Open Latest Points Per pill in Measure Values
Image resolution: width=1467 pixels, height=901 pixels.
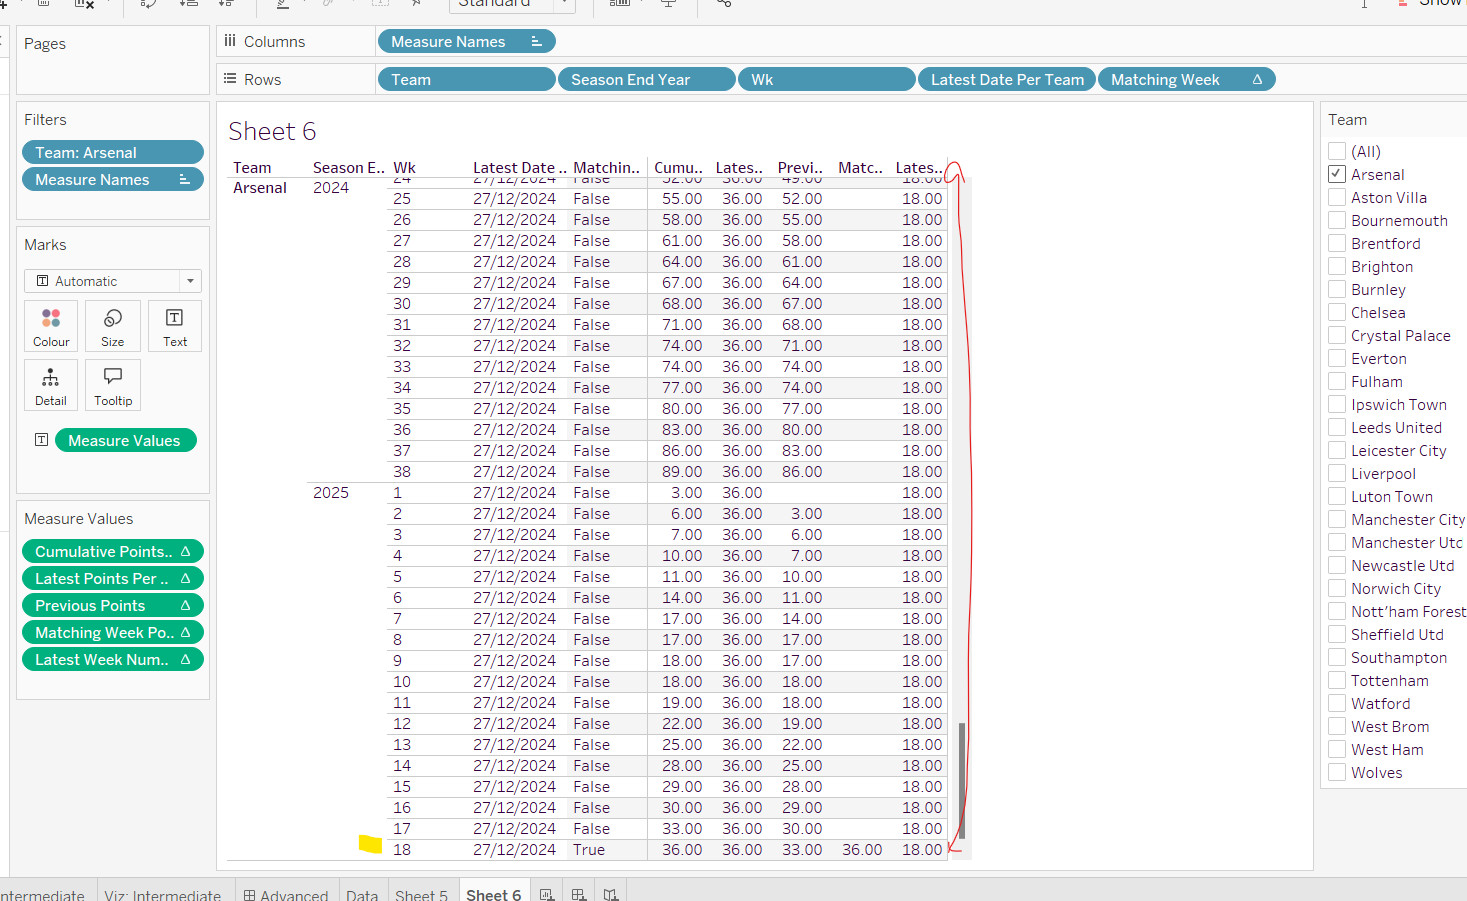(x=113, y=578)
